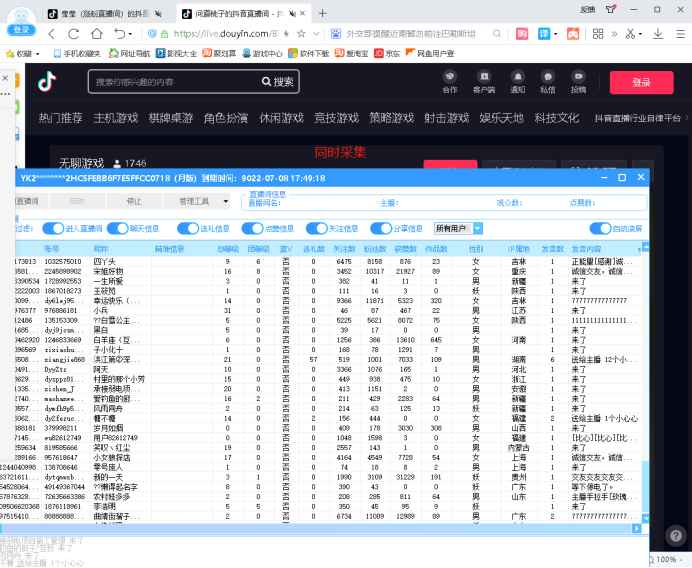Open browser downloads arrow icon
Viewport: 692px width, 568px height.
click(658, 34)
